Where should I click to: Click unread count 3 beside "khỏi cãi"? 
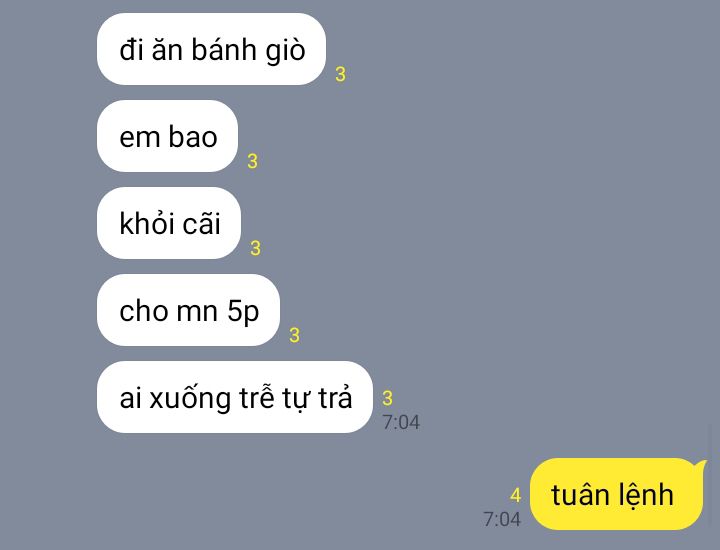[255, 248]
